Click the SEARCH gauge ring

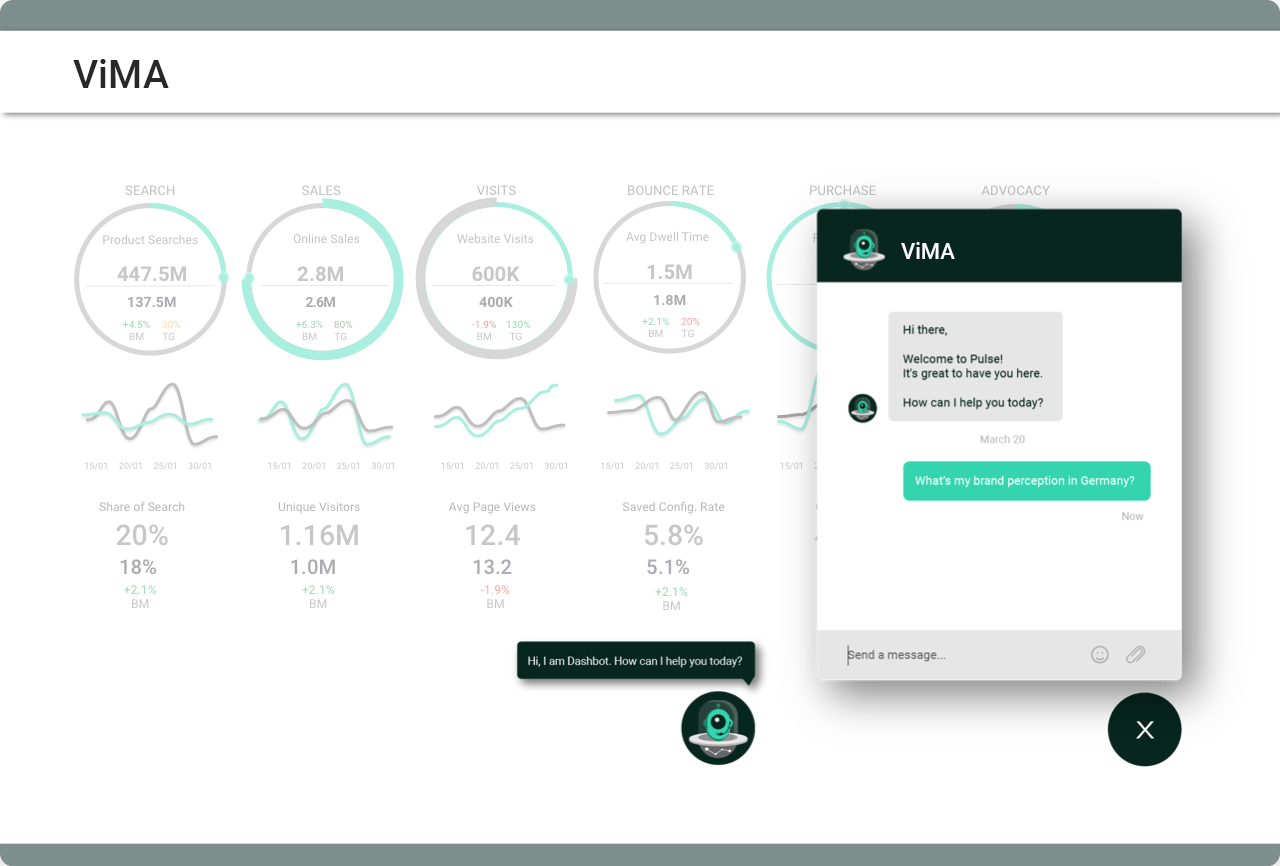pos(150,279)
